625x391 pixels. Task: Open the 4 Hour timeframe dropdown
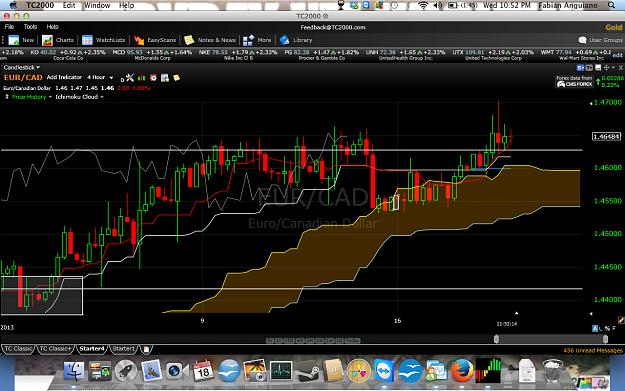point(100,77)
